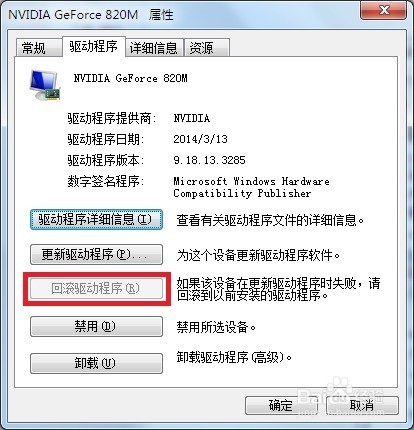Screen dimensions: 414x430
Task: Uninstall driver with 卸载(U) button
Action: click(x=96, y=363)
